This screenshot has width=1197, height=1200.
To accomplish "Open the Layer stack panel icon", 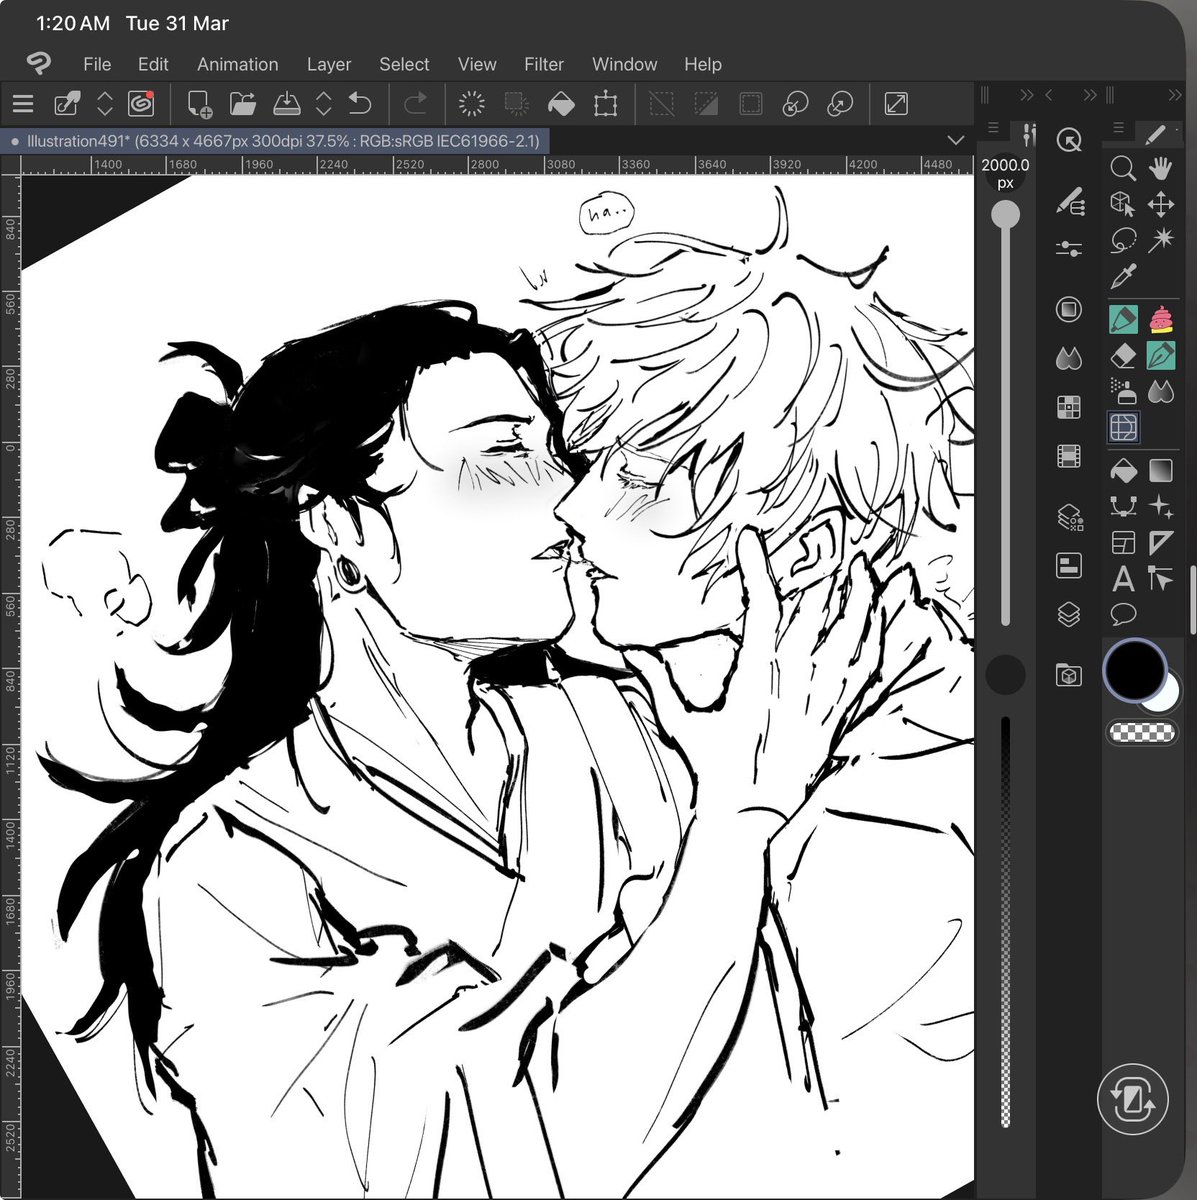I will pos(1069,614).
